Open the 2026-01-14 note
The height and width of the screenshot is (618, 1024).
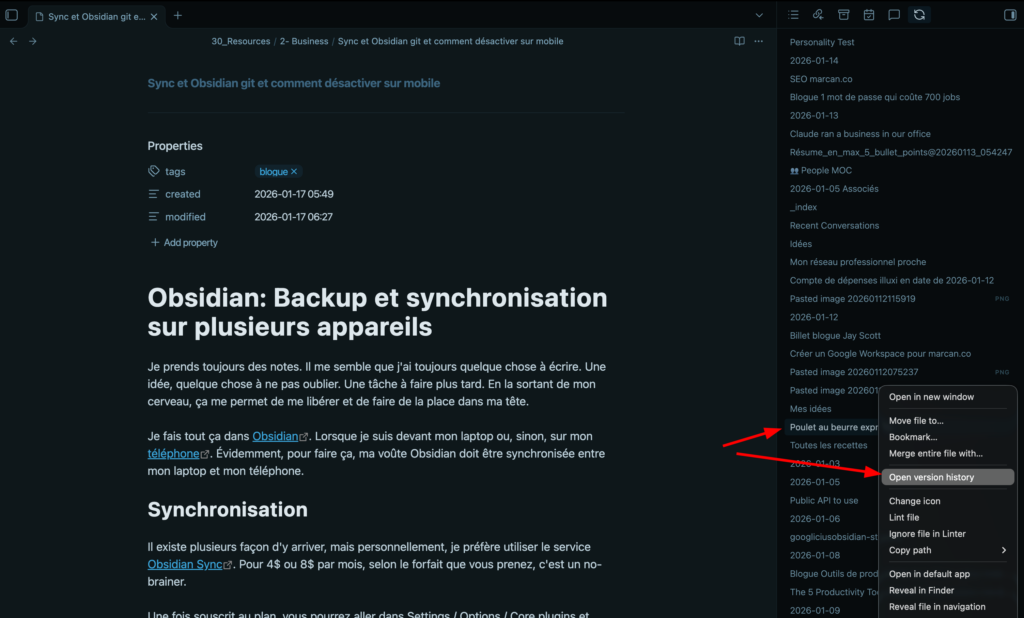[814, 61]
